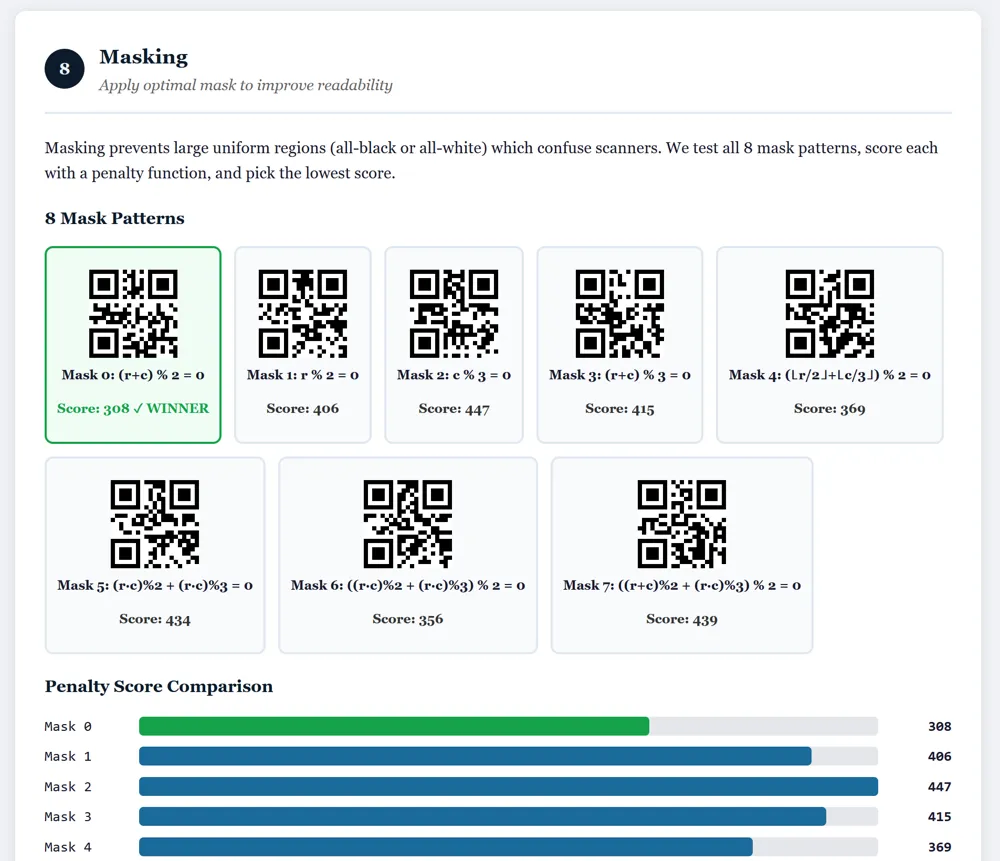Click the Mask 3 penalty bar

pos(483,816)
